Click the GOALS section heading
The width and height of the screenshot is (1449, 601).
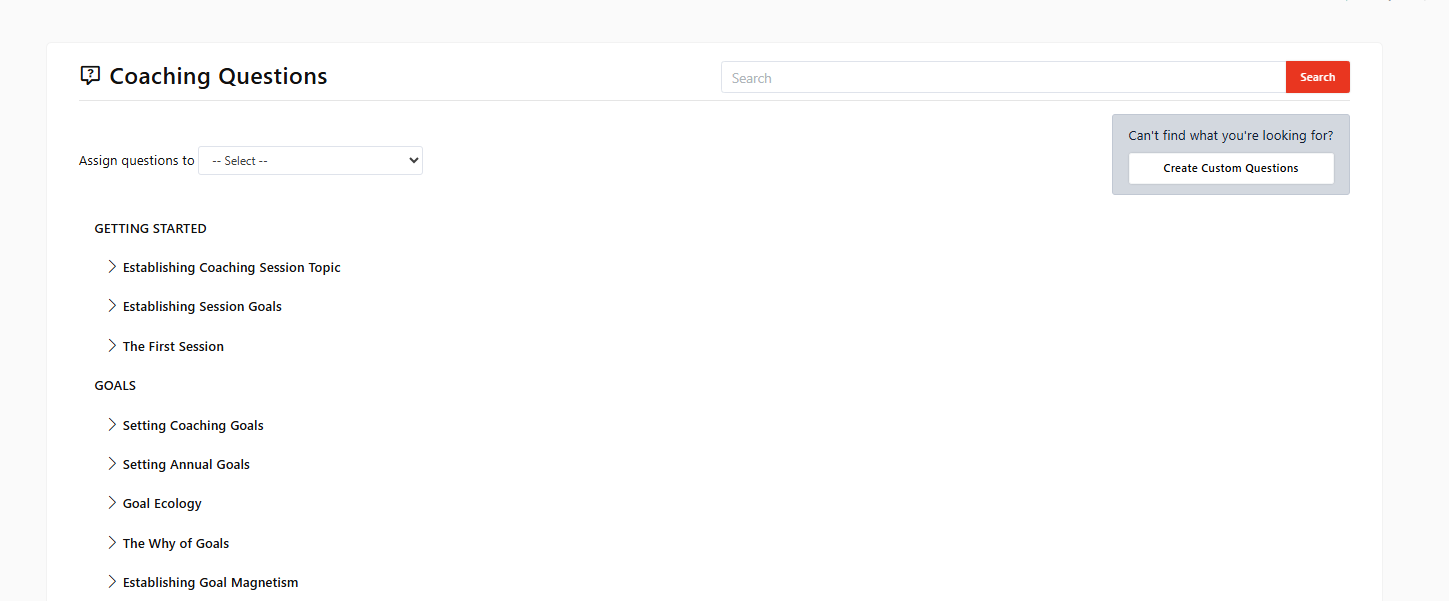(115, 385)
